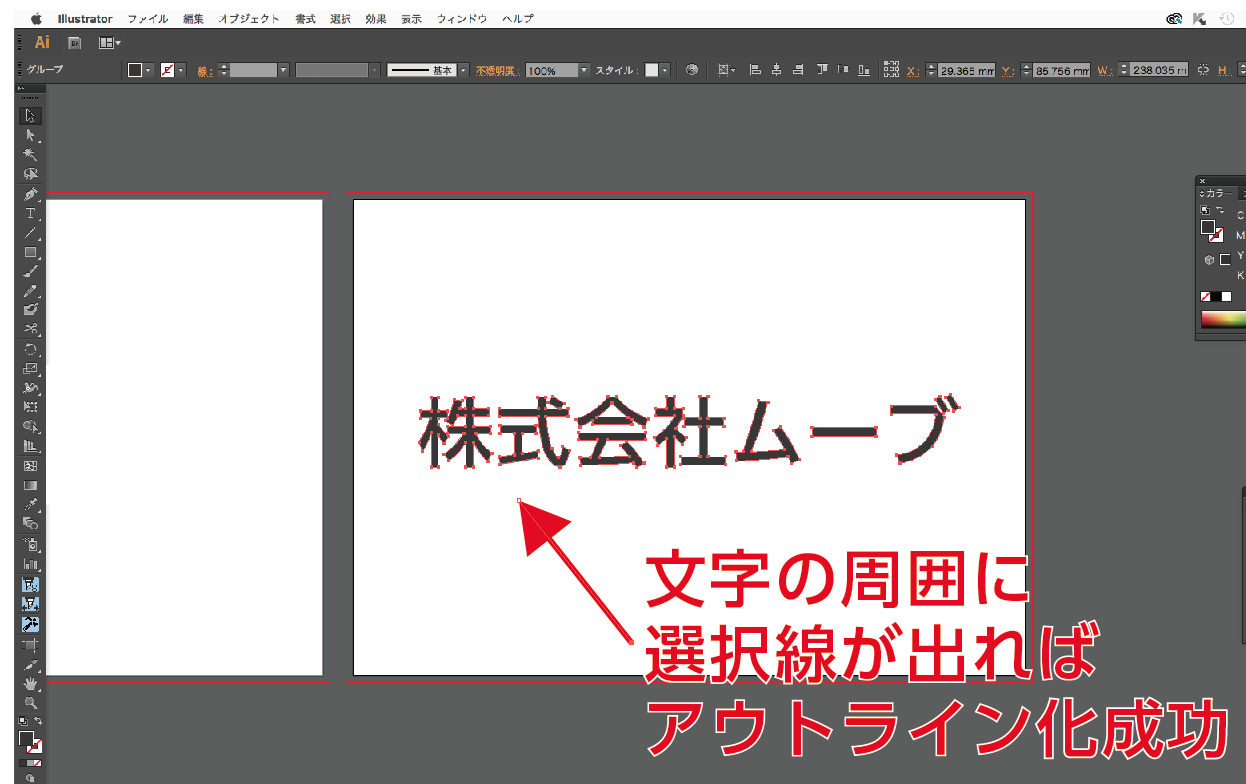Open the 書式 menu

[306, 19]
